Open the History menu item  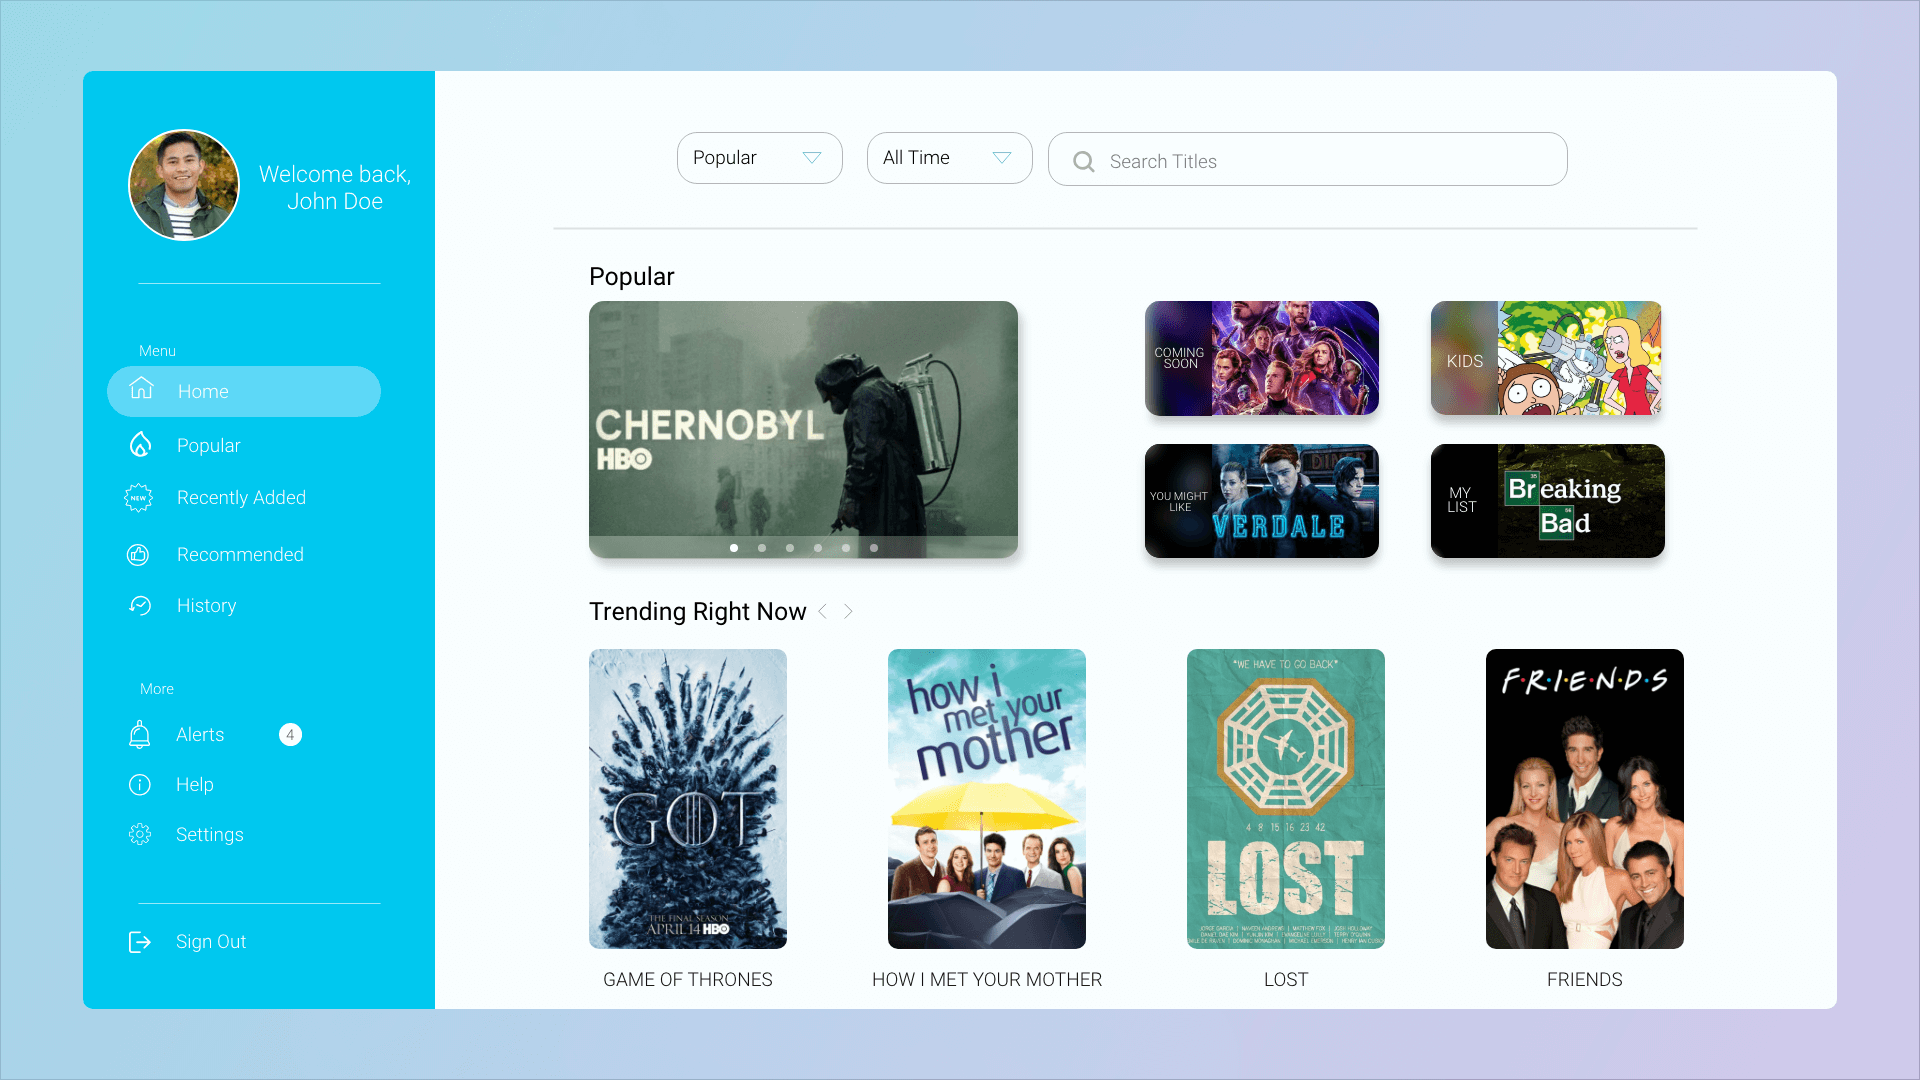coord(206,605)
